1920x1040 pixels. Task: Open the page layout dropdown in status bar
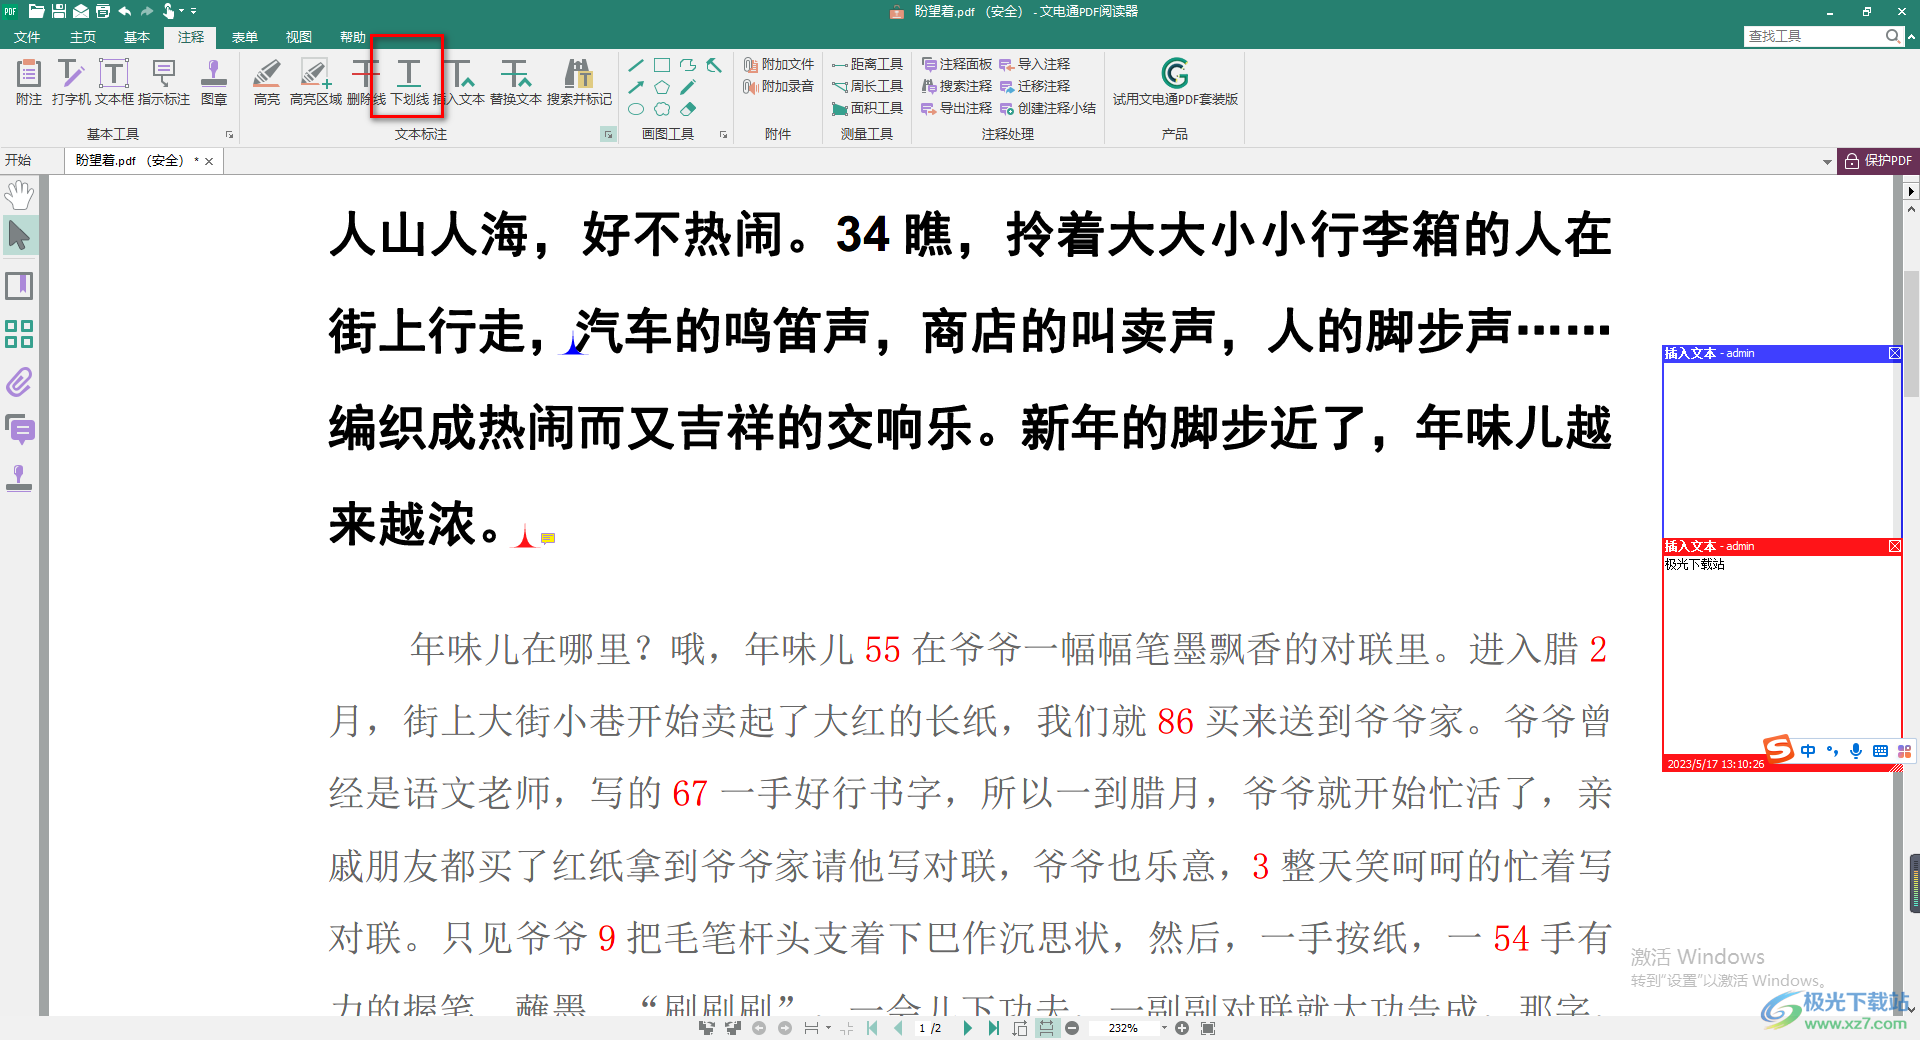point(828,1028)
